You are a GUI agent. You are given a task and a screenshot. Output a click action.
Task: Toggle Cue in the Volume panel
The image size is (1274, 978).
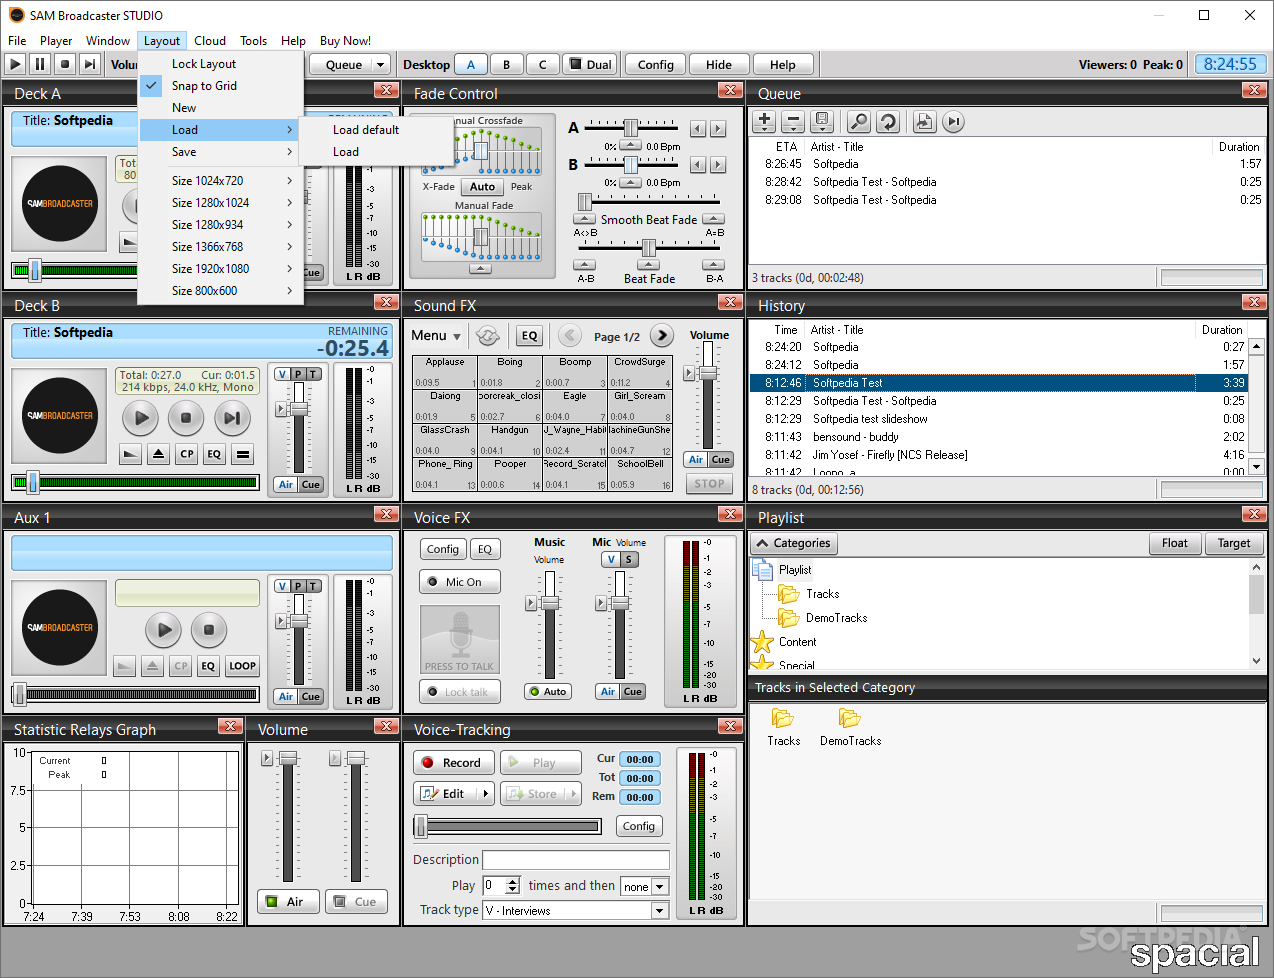coord(356,902)
